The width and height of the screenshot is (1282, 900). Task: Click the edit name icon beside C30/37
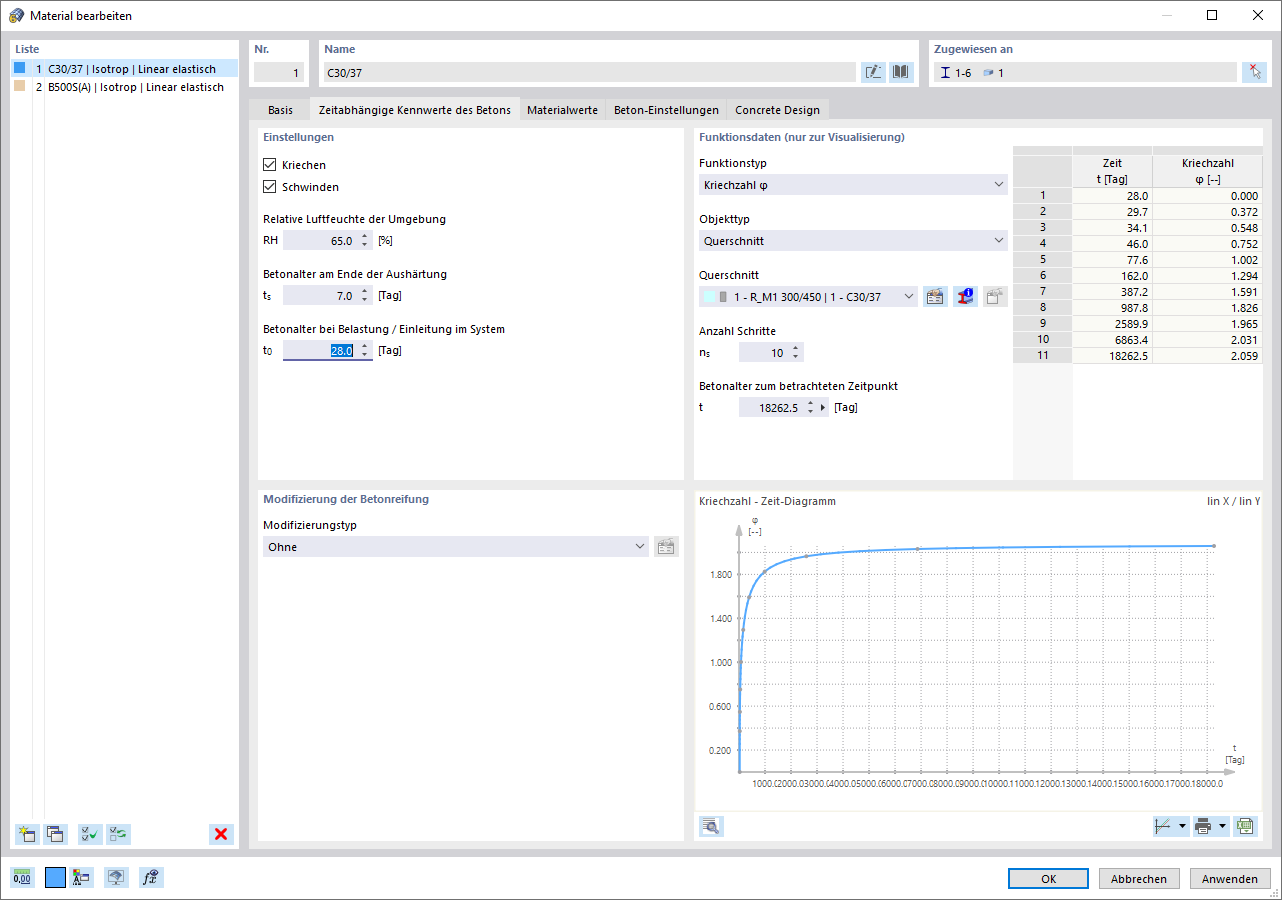(873, 72)
